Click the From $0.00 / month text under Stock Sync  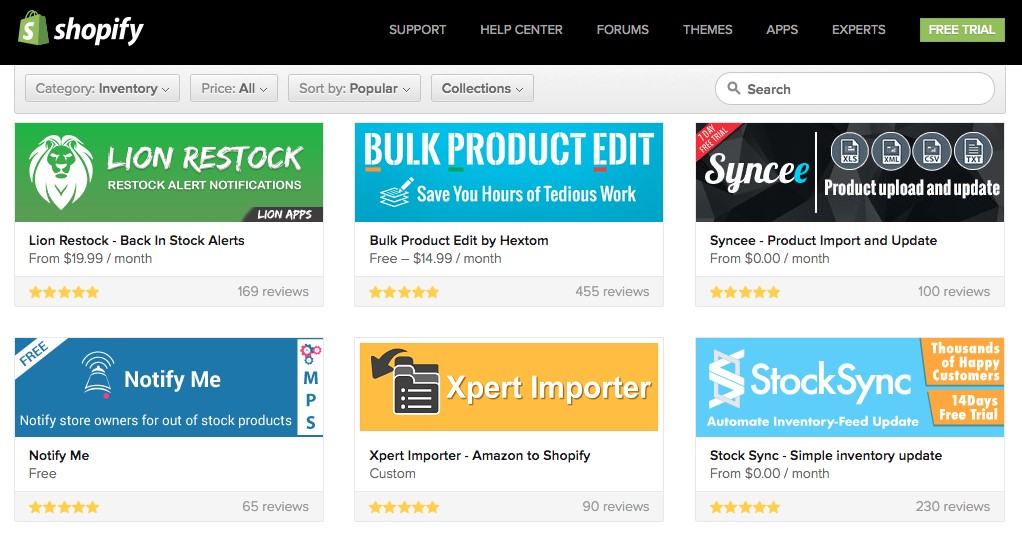(770, 474)
